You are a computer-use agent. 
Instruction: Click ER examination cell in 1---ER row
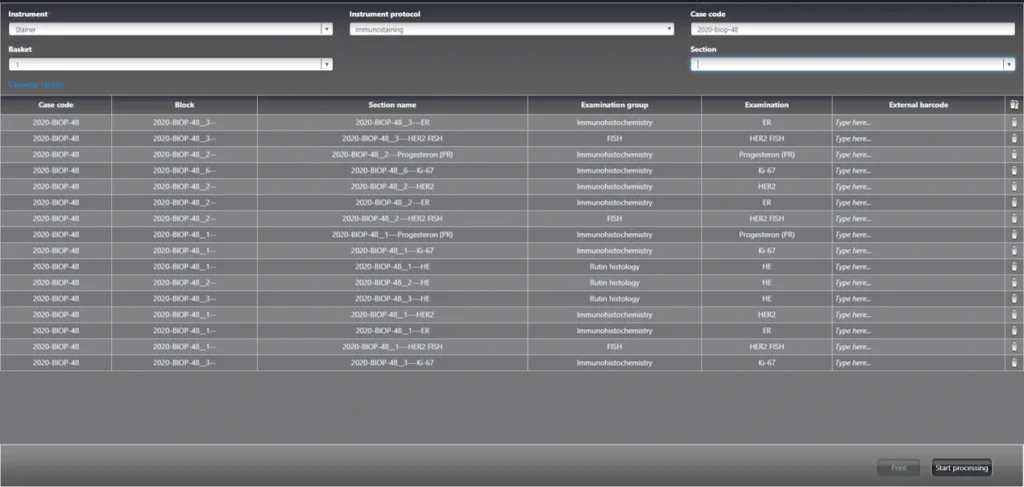click(767, 330)
